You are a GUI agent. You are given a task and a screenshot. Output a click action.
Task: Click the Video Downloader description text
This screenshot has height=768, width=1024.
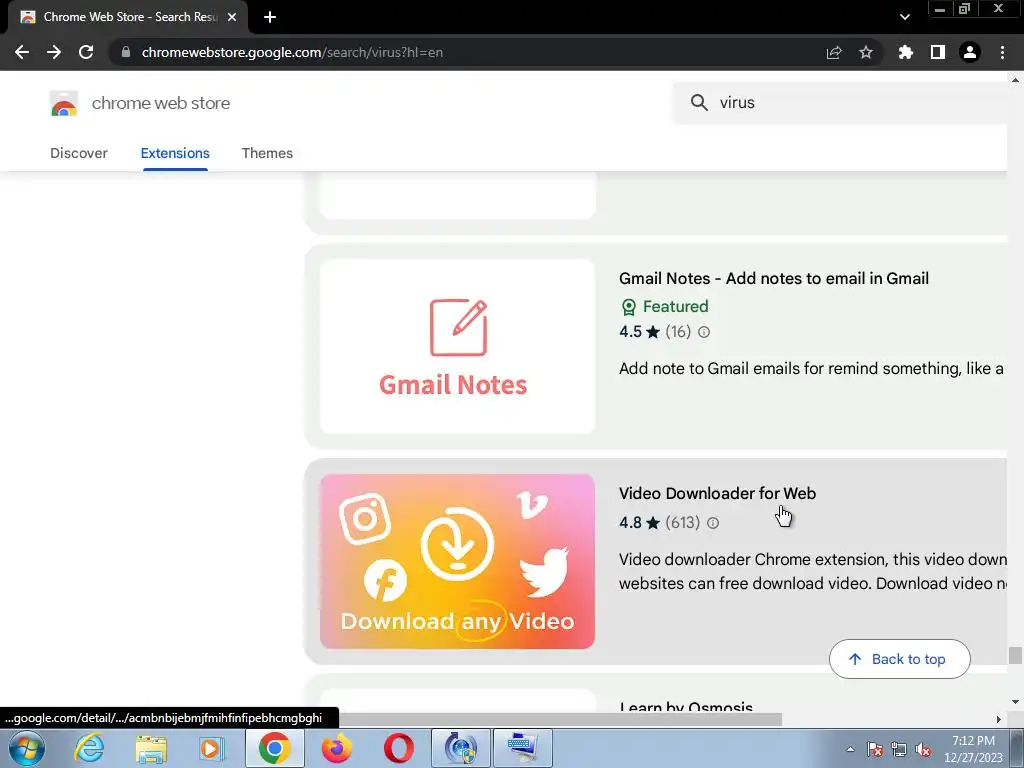point(812,571)
